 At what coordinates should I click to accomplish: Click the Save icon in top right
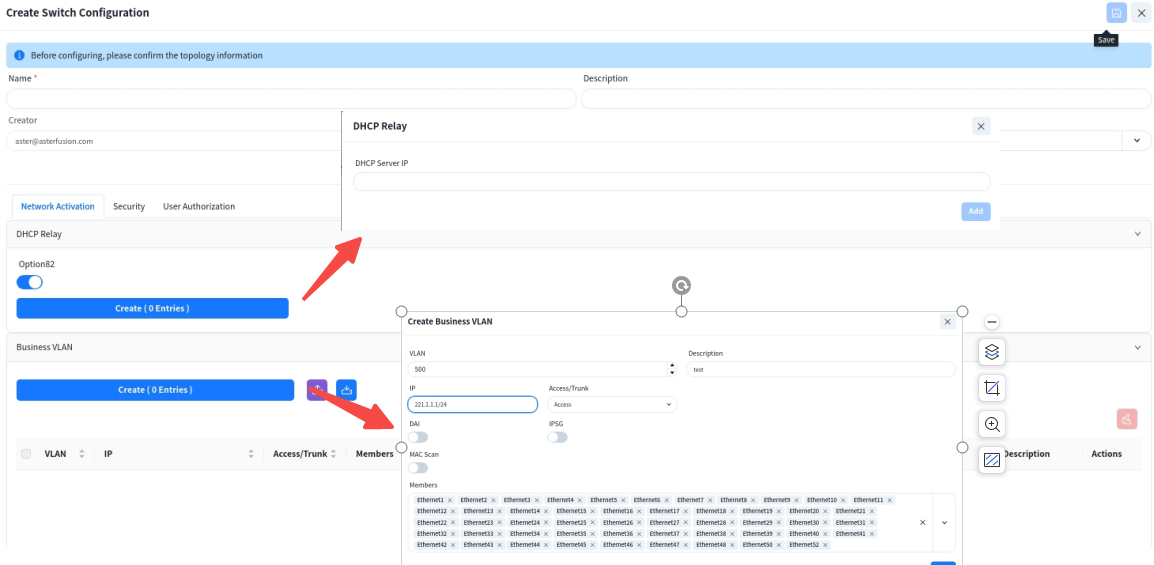1116,13
